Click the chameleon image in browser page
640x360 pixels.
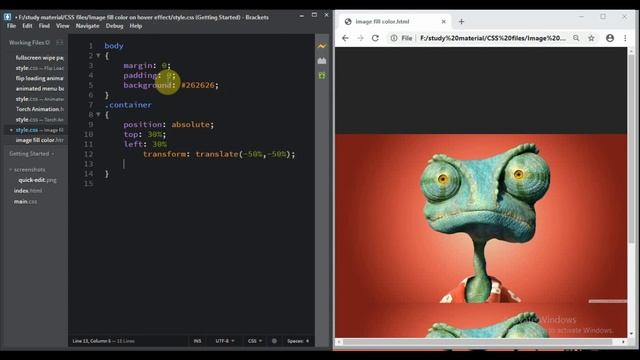pyautogui.click(x=481, y=218)
